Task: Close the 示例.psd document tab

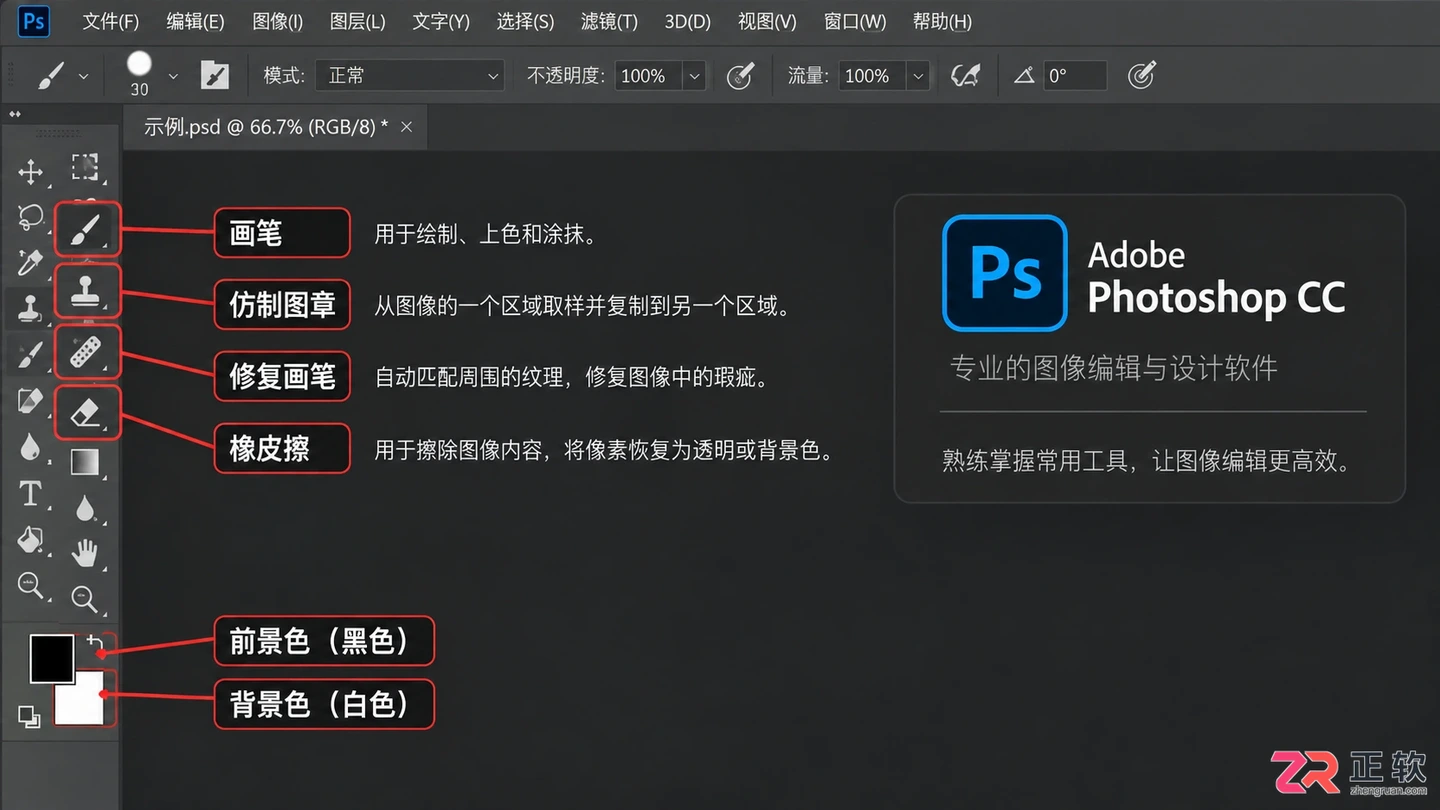Action: click(x=406, y=127)
